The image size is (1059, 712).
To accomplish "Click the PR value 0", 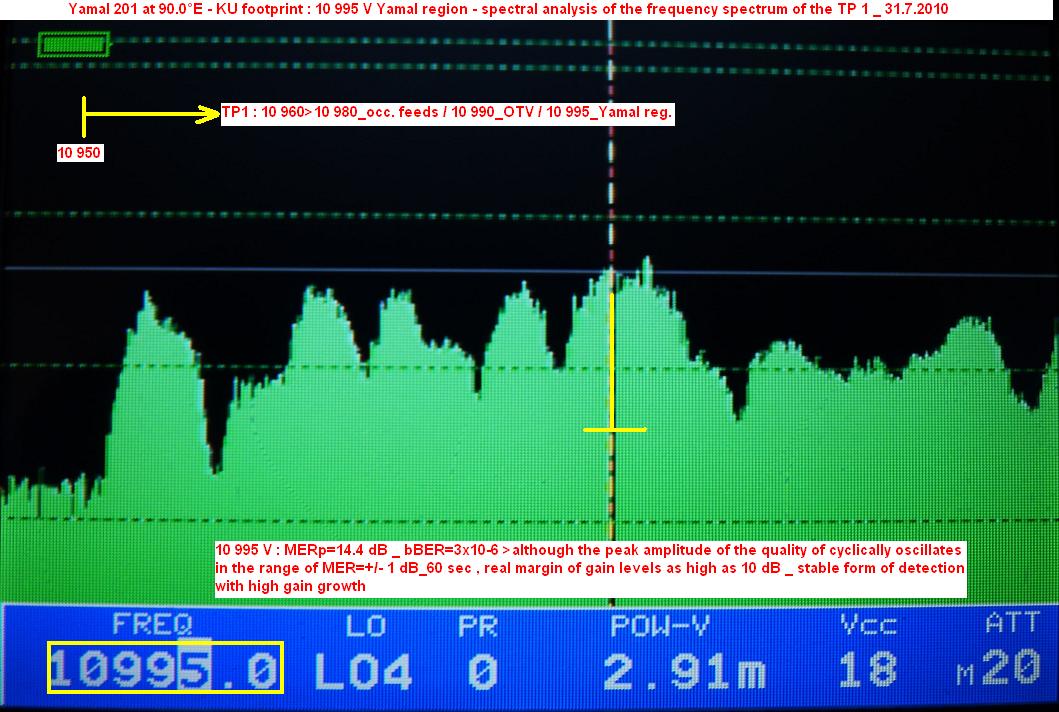I will pyautogui.click(x=482, y=671).
